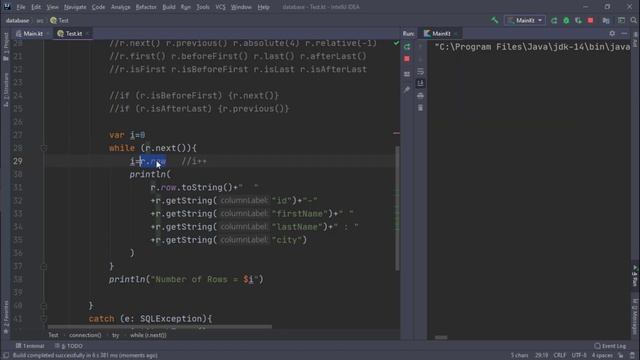
Task: Open the Run panel settings gear
Action: point(612,33)
